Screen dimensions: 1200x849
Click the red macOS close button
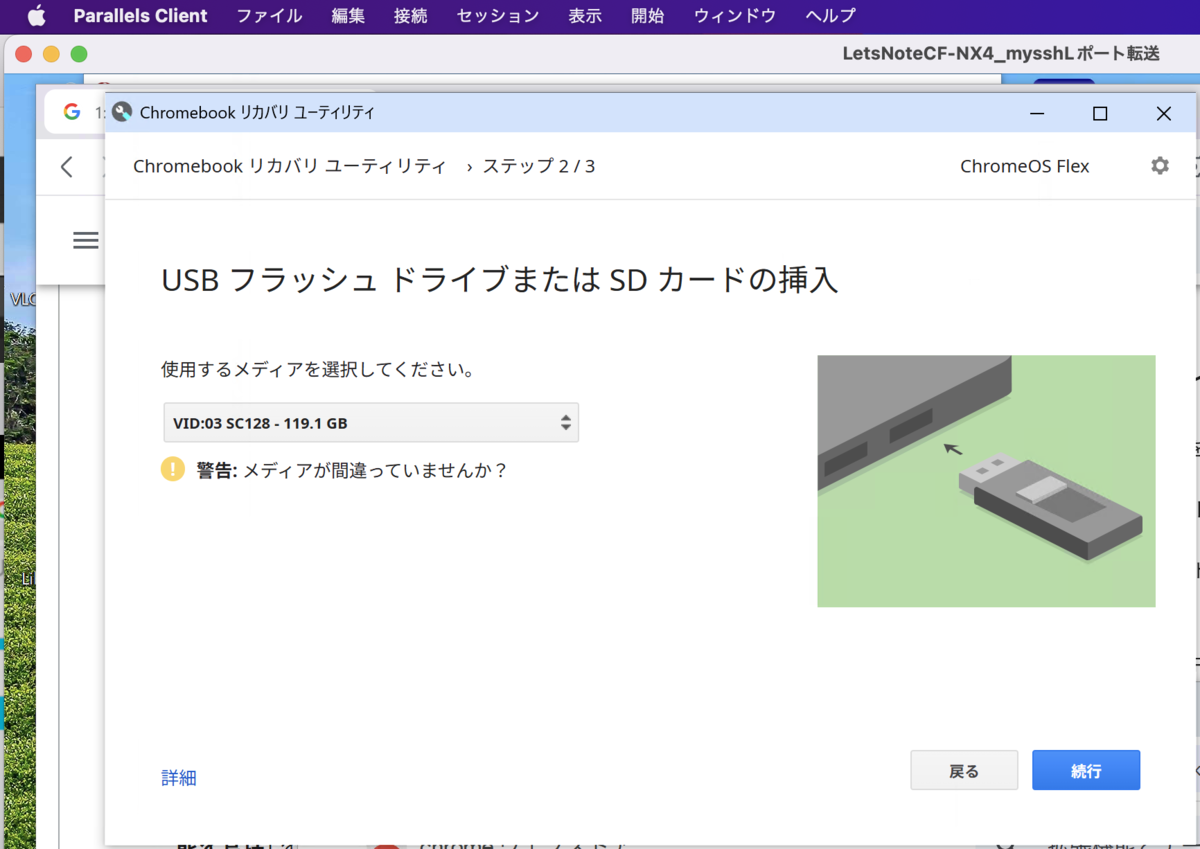(x=24, y=54)
